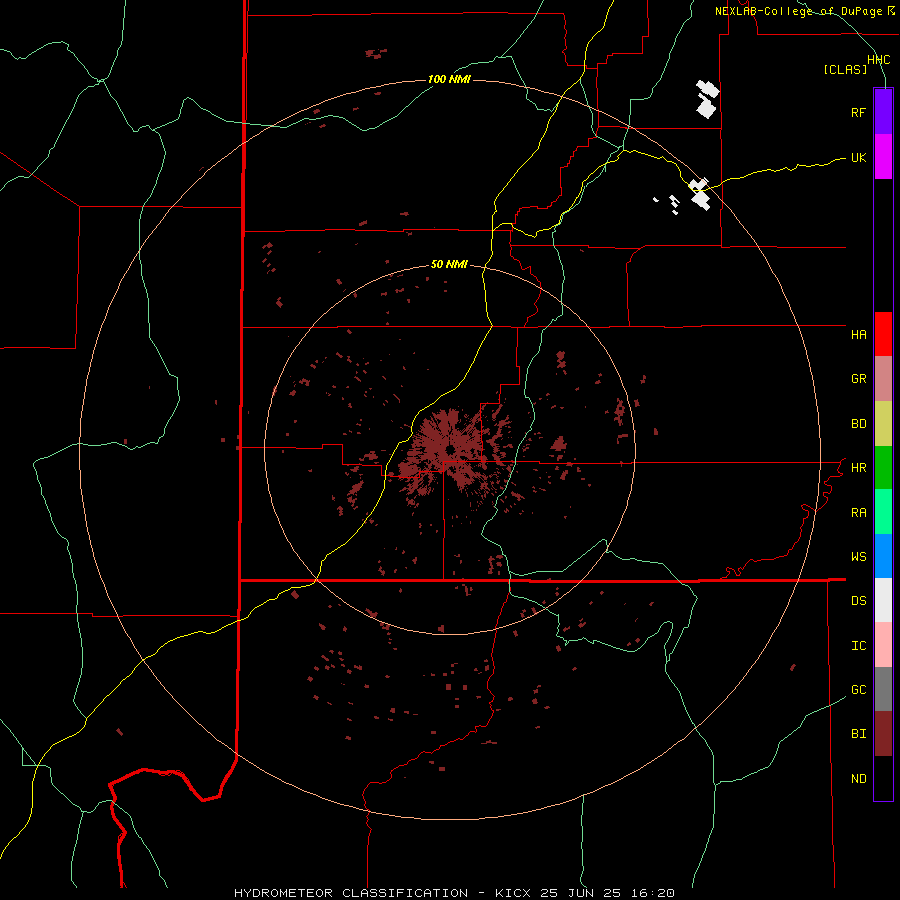Screen dimensions: 900x900
Task: Click the WS legend label
Action: pyautogui.click(x=858, y=557)
